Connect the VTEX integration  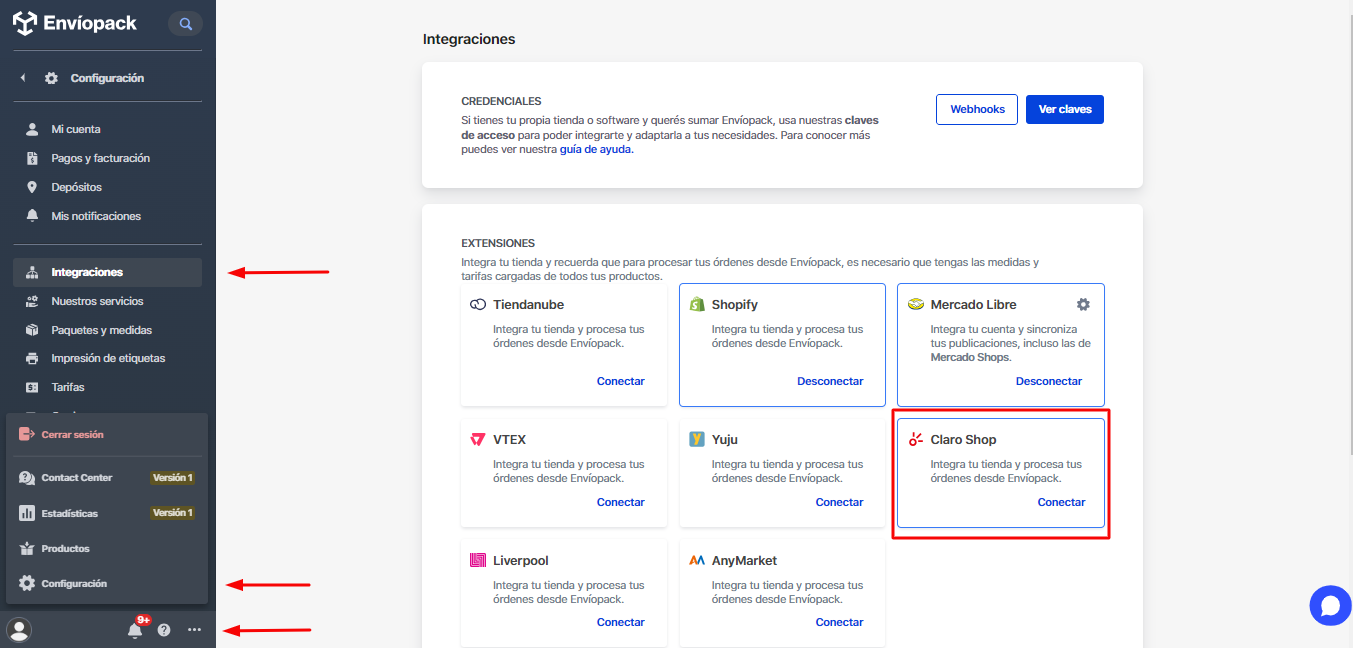coord(621,502)
